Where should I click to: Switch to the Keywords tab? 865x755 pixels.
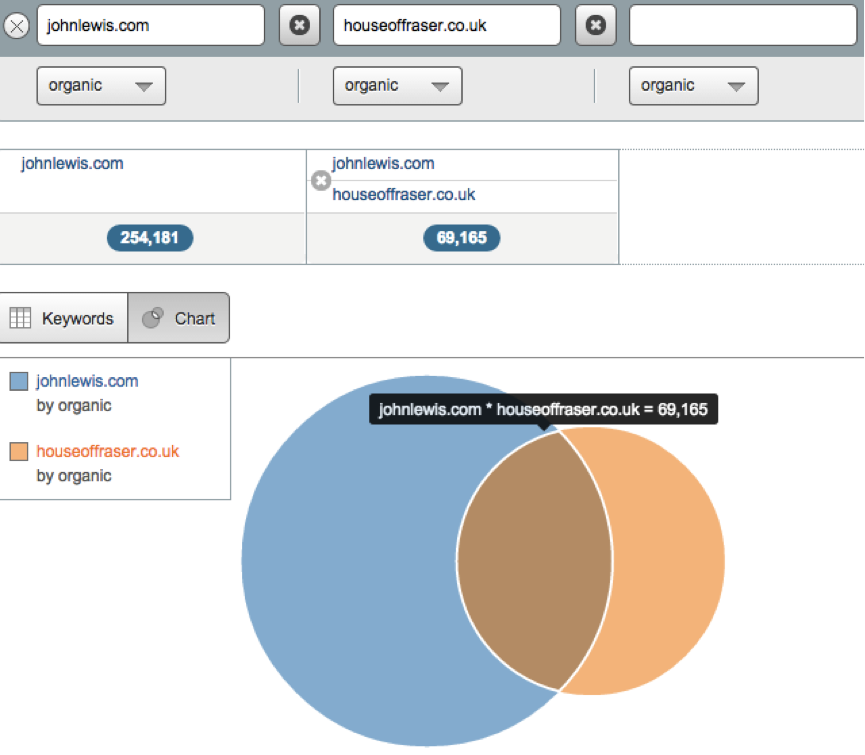[63, 318]
